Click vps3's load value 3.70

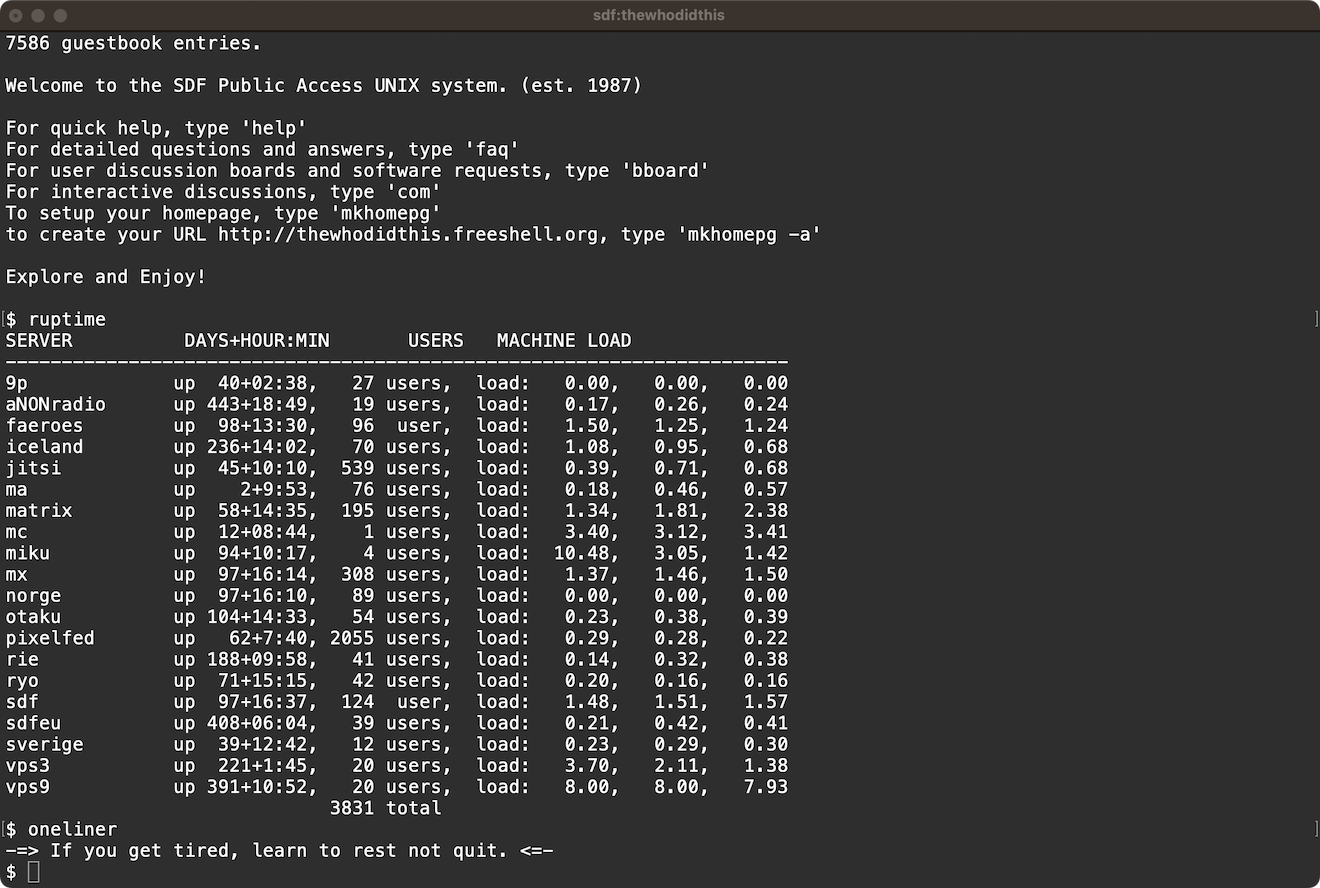(x=587, y=765)
